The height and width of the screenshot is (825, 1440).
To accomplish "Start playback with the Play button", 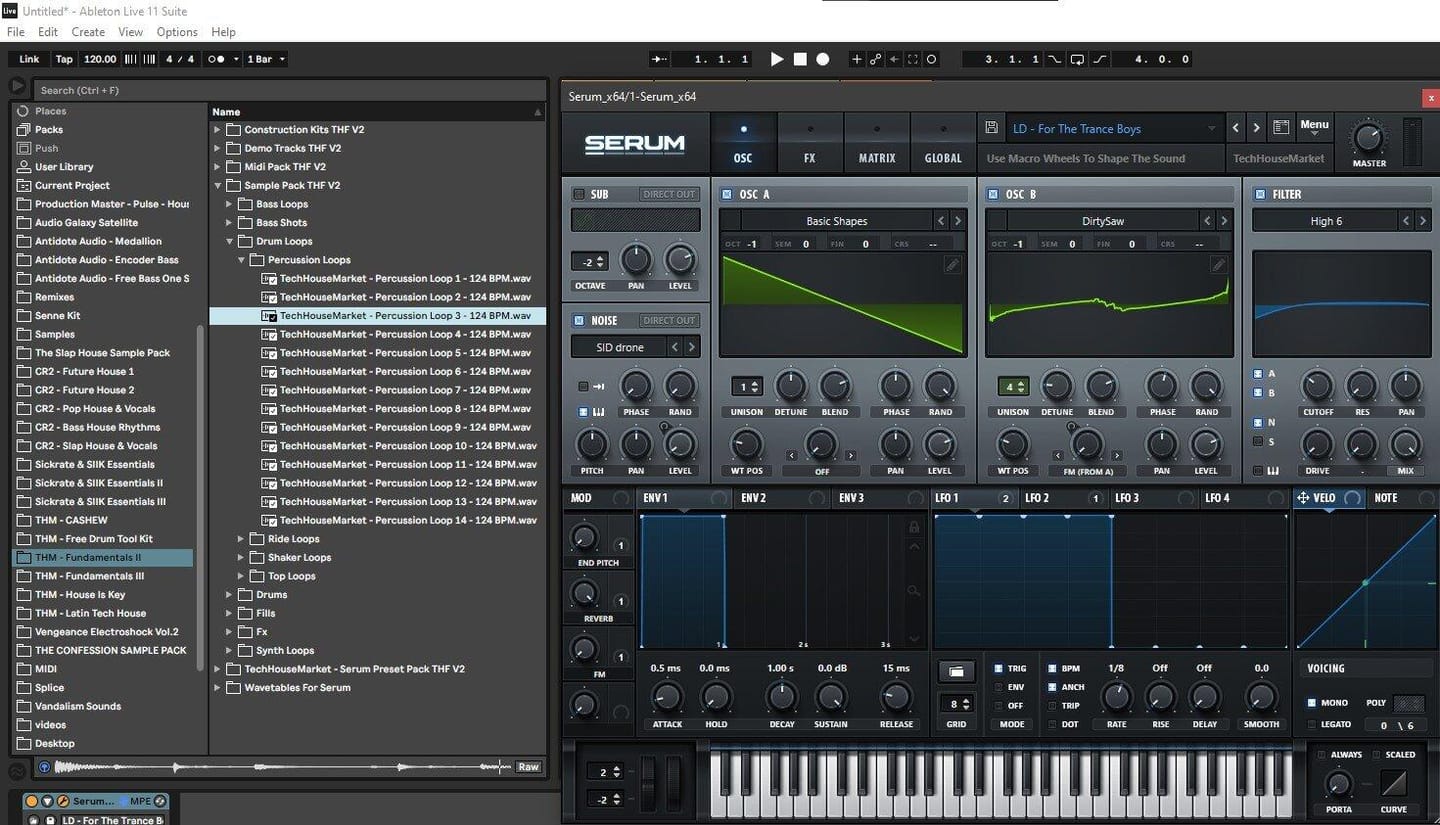I will [x=777, y=59].
